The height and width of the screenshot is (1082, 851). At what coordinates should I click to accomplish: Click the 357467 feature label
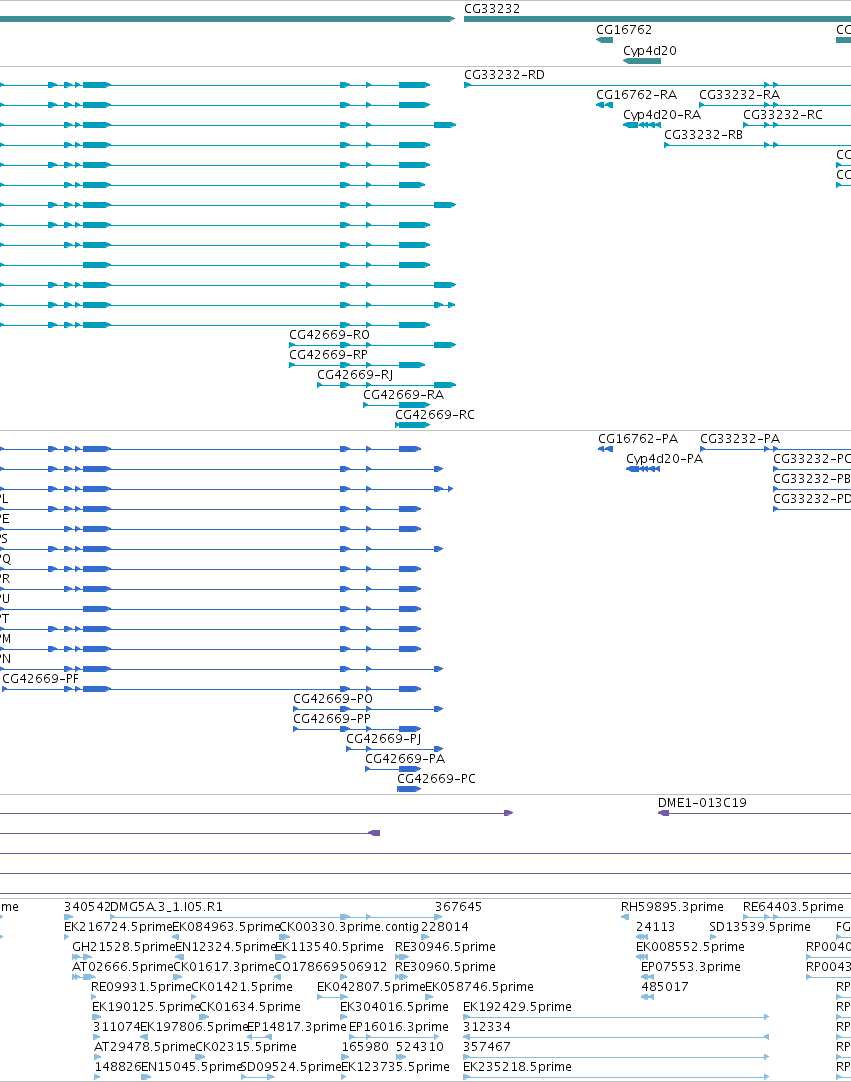487,1047
